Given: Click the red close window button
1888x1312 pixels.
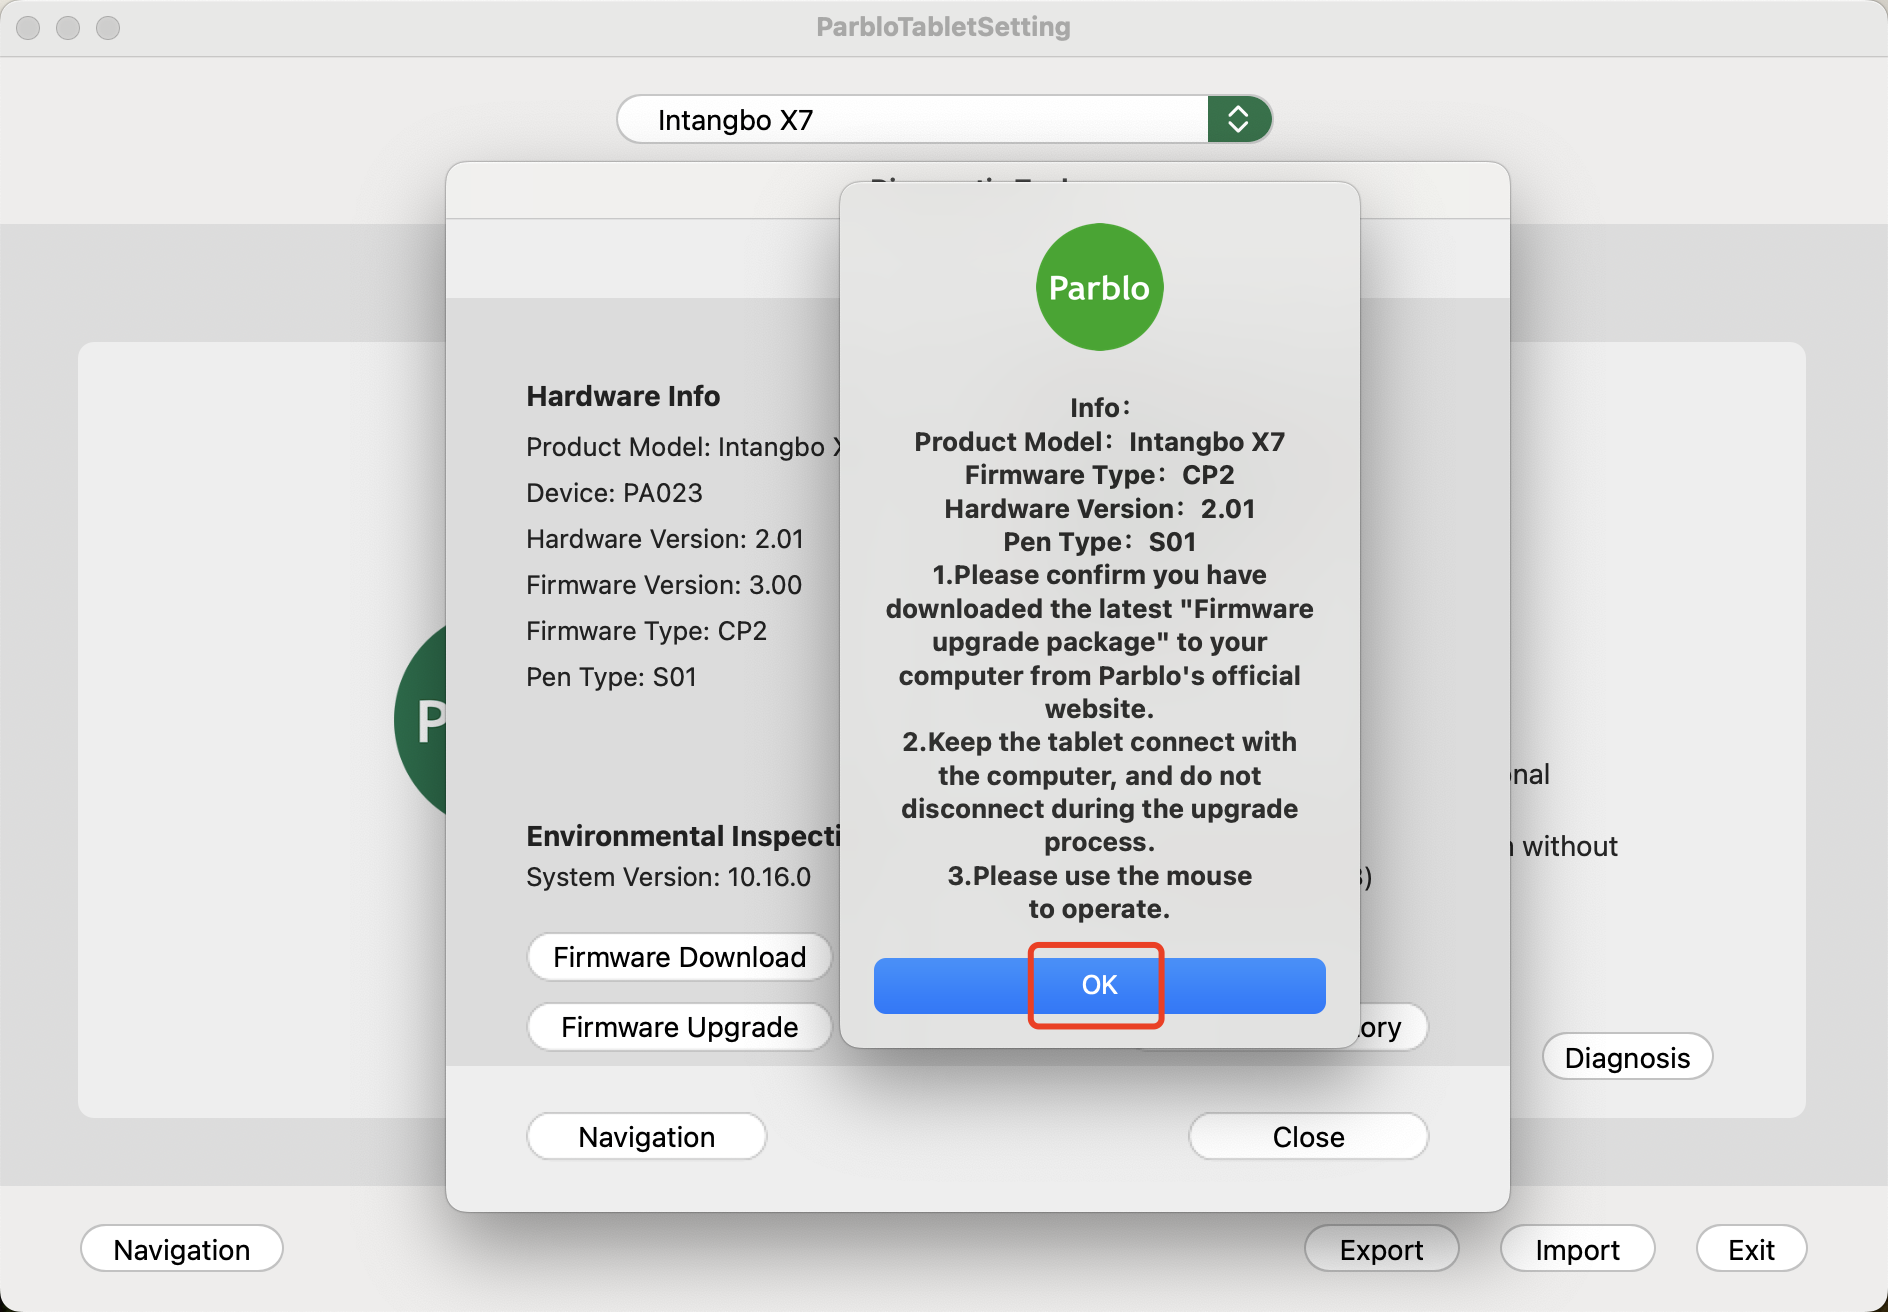Looking at the screenshot, I should (28, 28).
